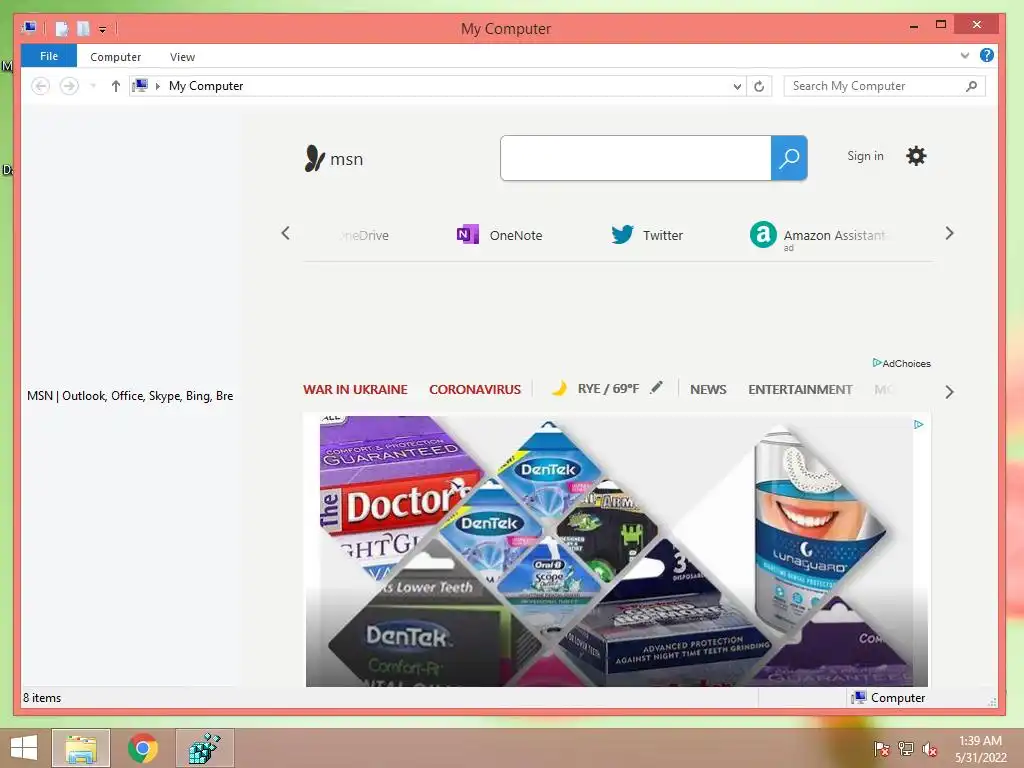
Task: Click the Search My Computer magnifier icon
Action: [972, 86]
